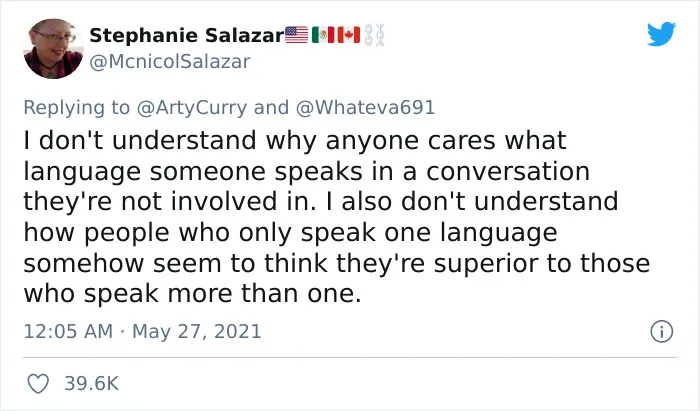Click the Mexico flag emoji

pyautogui.click(x=323, y=35)
